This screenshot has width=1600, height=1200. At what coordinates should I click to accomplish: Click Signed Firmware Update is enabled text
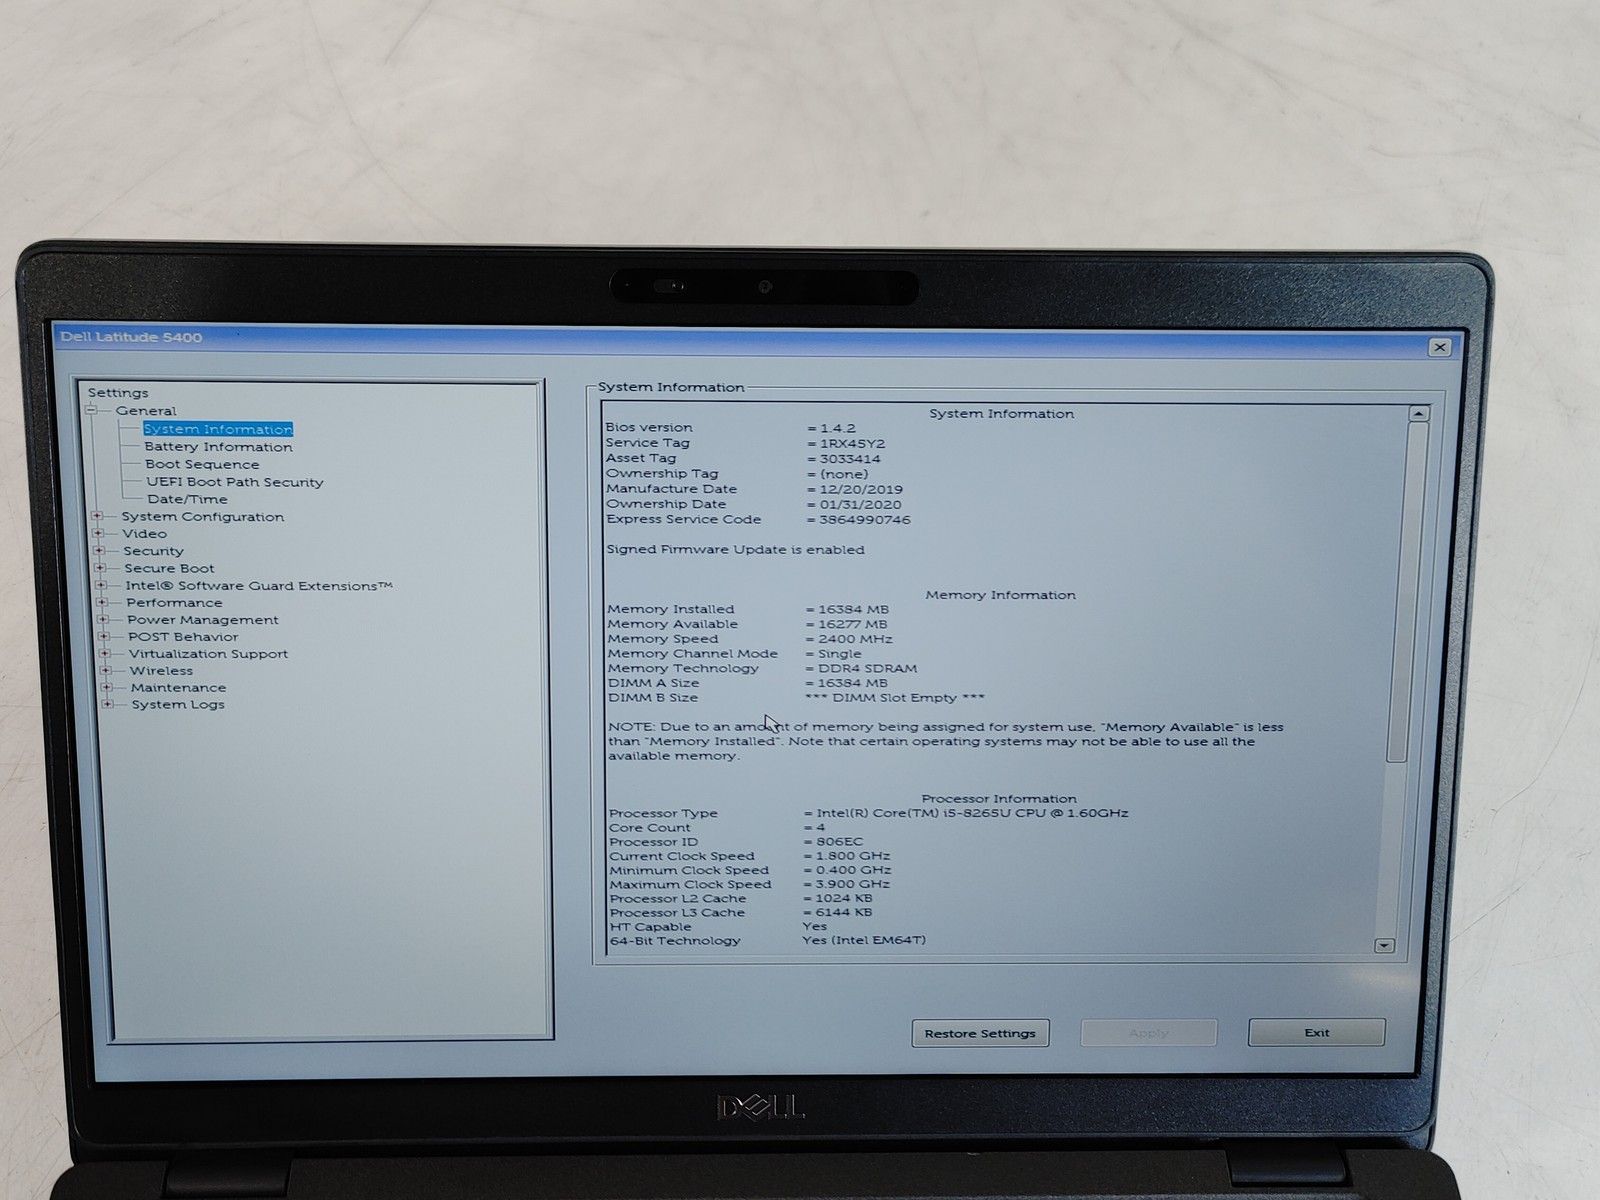click(735, 550)
